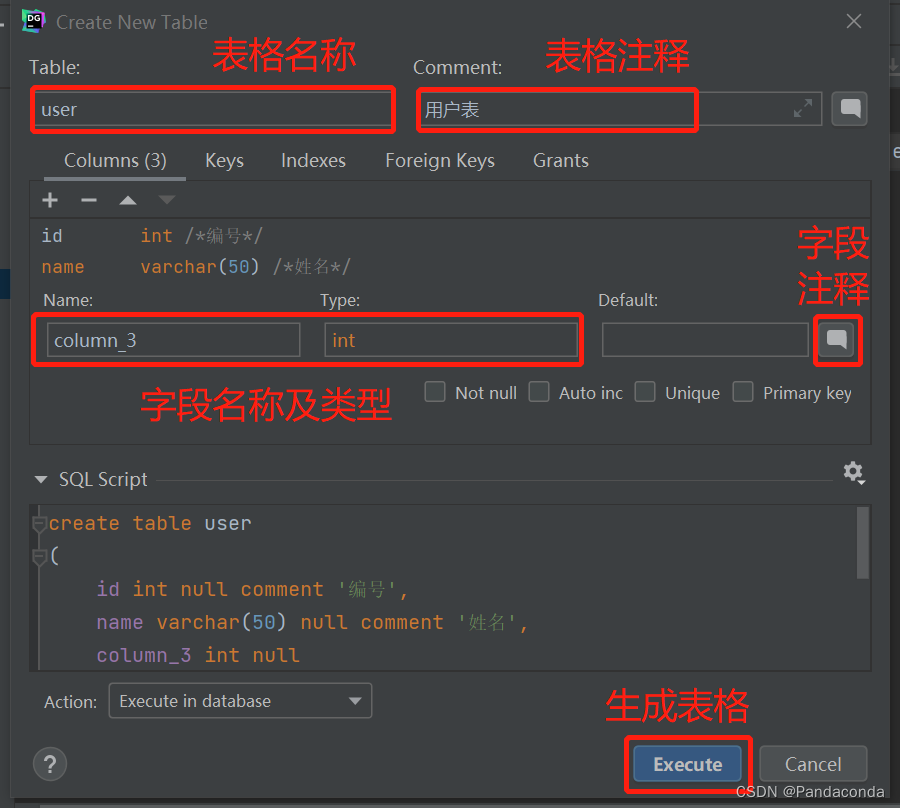The width and height of the screenshot is (900, 808).
Task: Click the help question mark icon
Action: click(50, 764)
